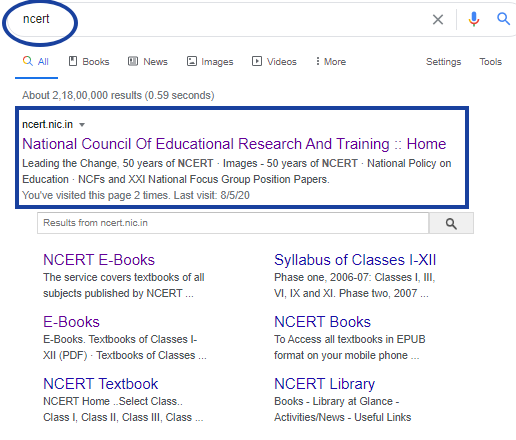516x440 pixels.
Task: Open the E-Books sitelink
Action: [x=71, y=322]
